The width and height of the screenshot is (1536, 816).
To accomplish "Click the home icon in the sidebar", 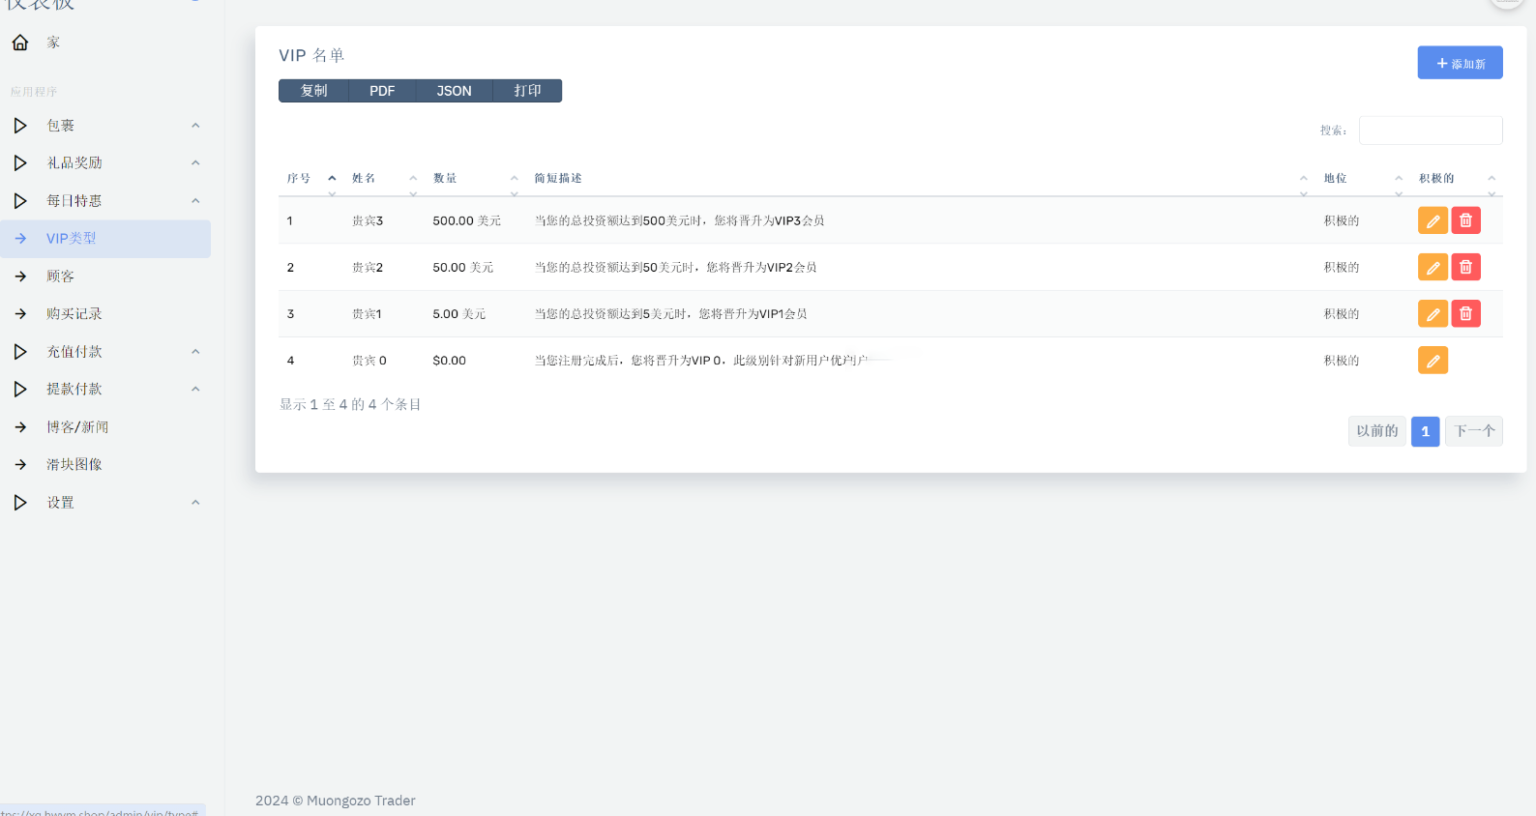I will click(20, 42).
